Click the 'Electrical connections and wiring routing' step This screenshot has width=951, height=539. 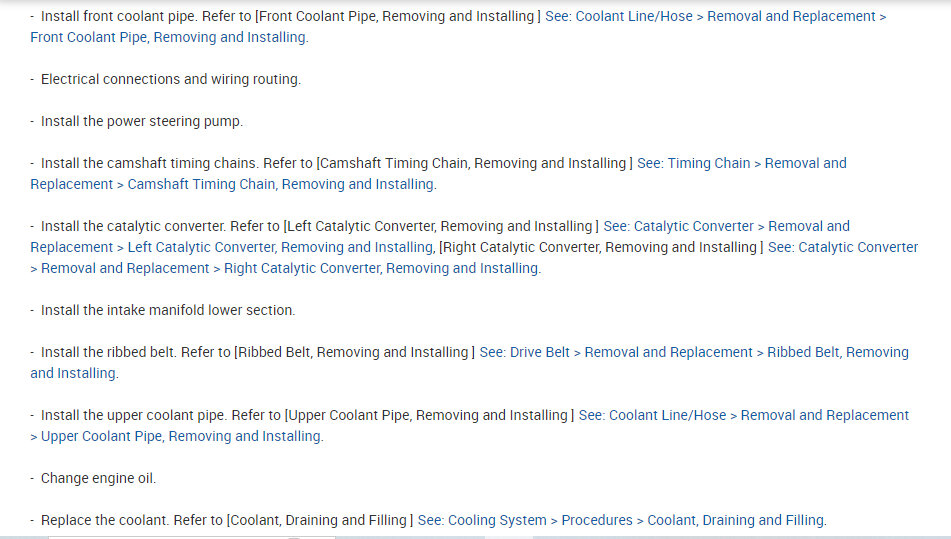coord(170,79)
